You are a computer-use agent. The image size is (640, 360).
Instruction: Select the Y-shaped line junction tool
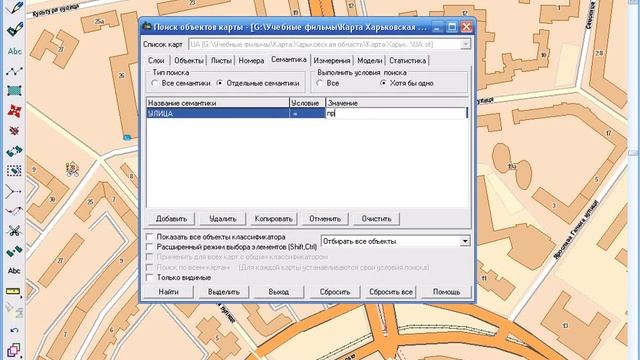click(x=14, y=191)
